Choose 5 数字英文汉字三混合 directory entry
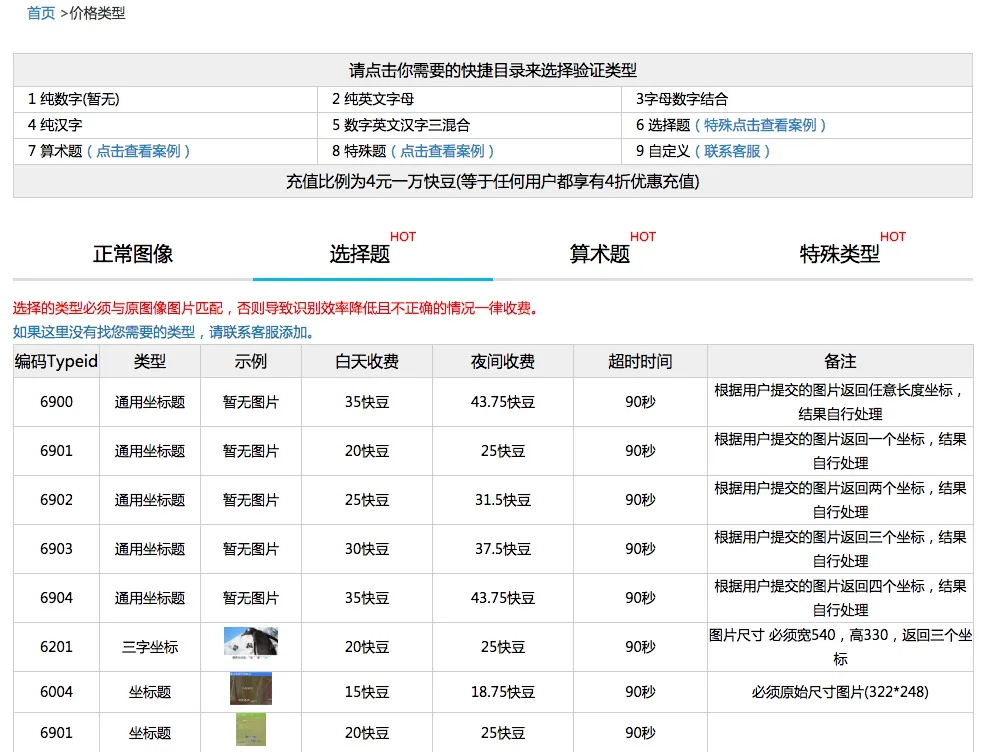Image resolution: width=988 pixels, height=752 pixels. [x=401, y=125]
